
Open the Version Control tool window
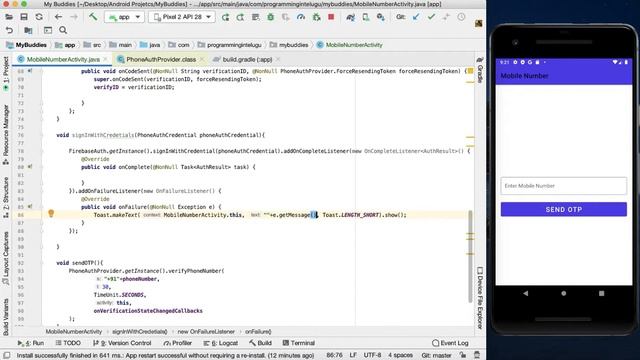(x=122, y=343)
